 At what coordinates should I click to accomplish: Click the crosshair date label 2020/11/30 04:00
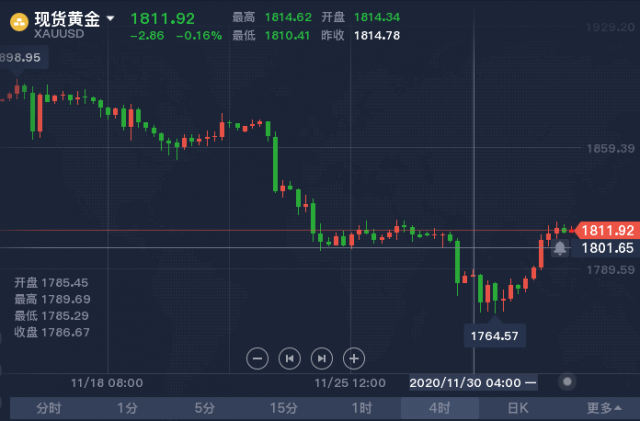473,383
